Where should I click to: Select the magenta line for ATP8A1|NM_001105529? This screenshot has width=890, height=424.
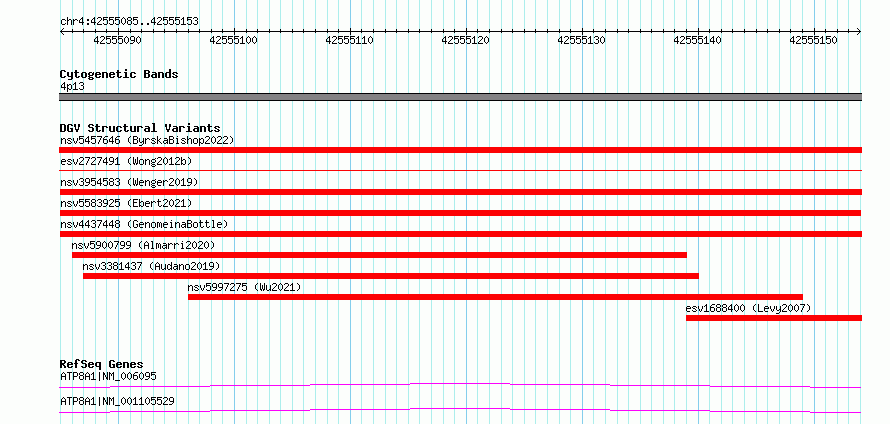(460, 410)
